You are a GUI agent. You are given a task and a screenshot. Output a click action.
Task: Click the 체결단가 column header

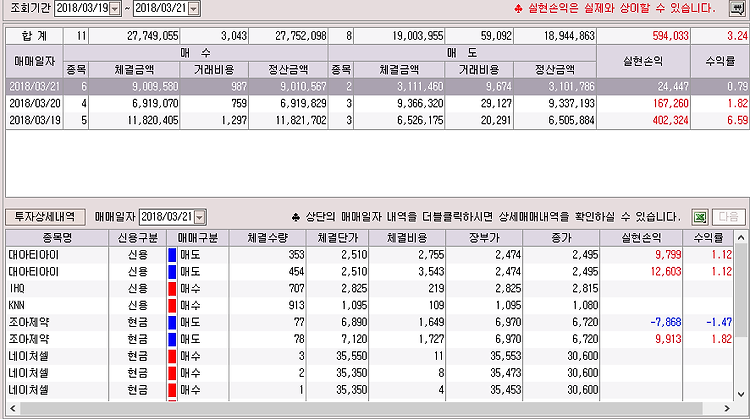click(337, 238)
